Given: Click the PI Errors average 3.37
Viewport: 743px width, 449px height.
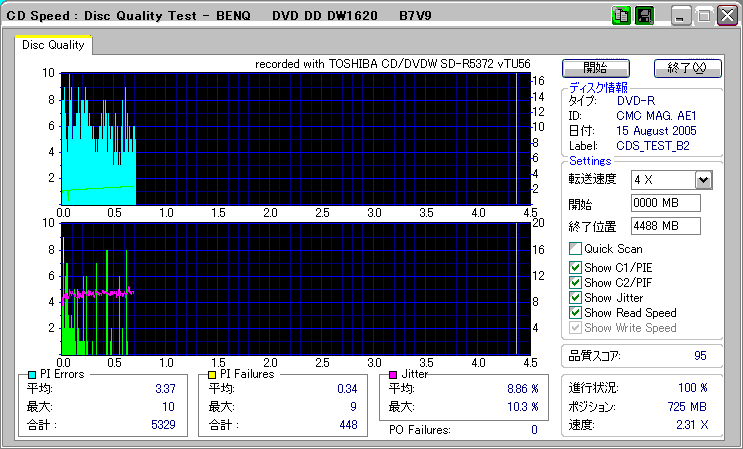Looking at the screenshot, I should (x=165, y=389).
